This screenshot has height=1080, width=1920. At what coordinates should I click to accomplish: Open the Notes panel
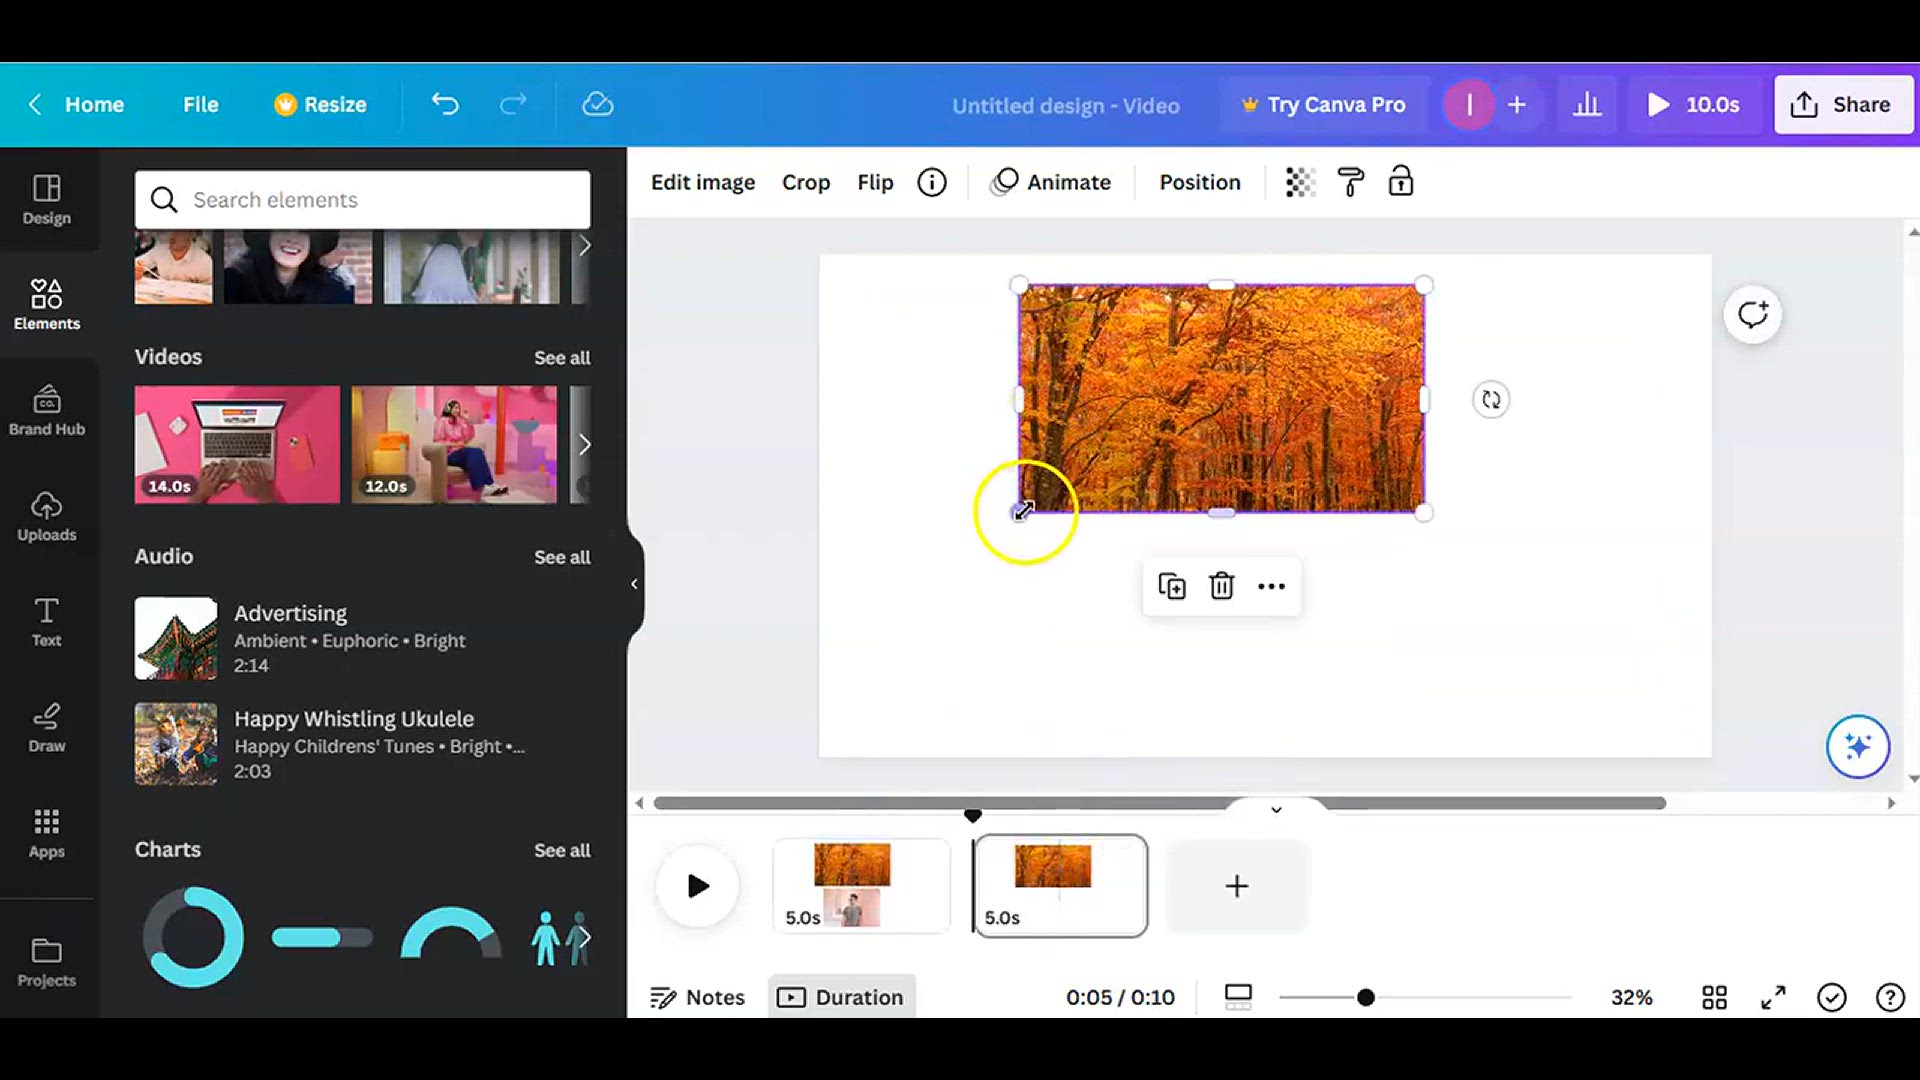(x=698, y=998)
